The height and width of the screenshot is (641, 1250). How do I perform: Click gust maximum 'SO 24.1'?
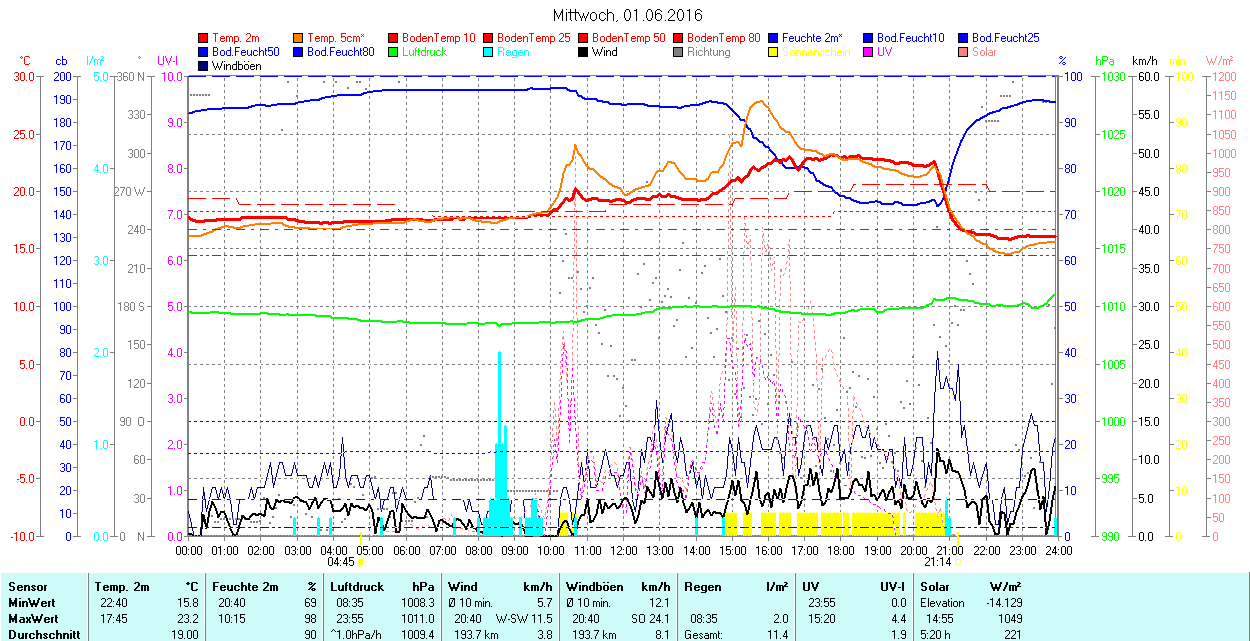point(649,619)
